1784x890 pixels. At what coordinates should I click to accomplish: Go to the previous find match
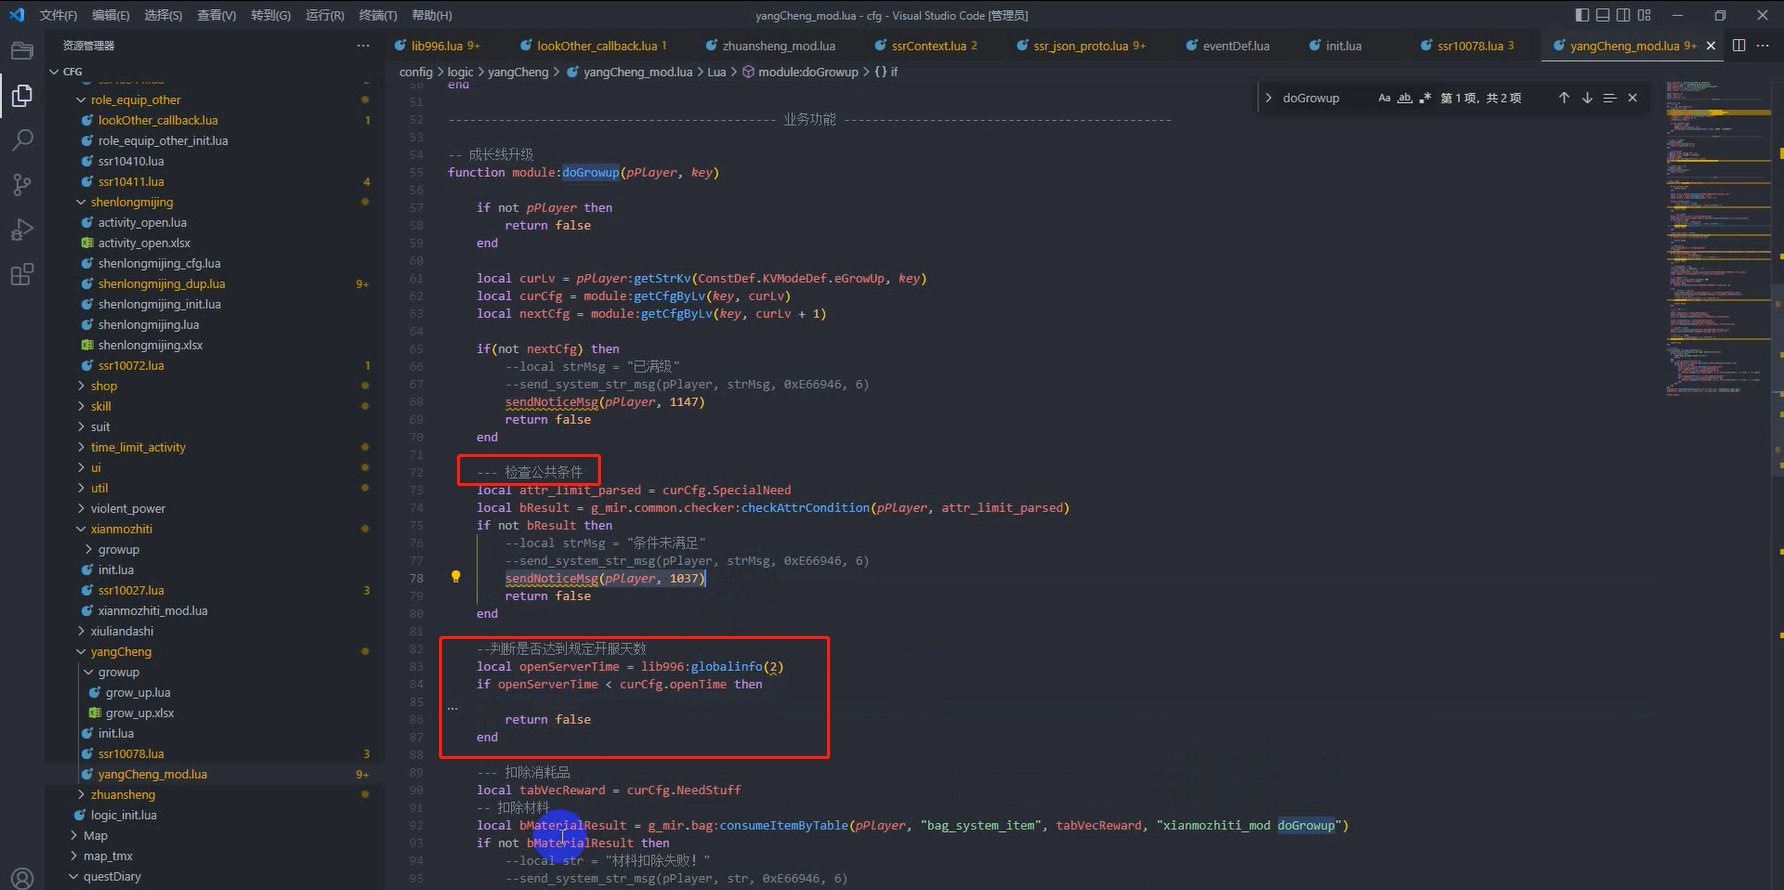1564,98
